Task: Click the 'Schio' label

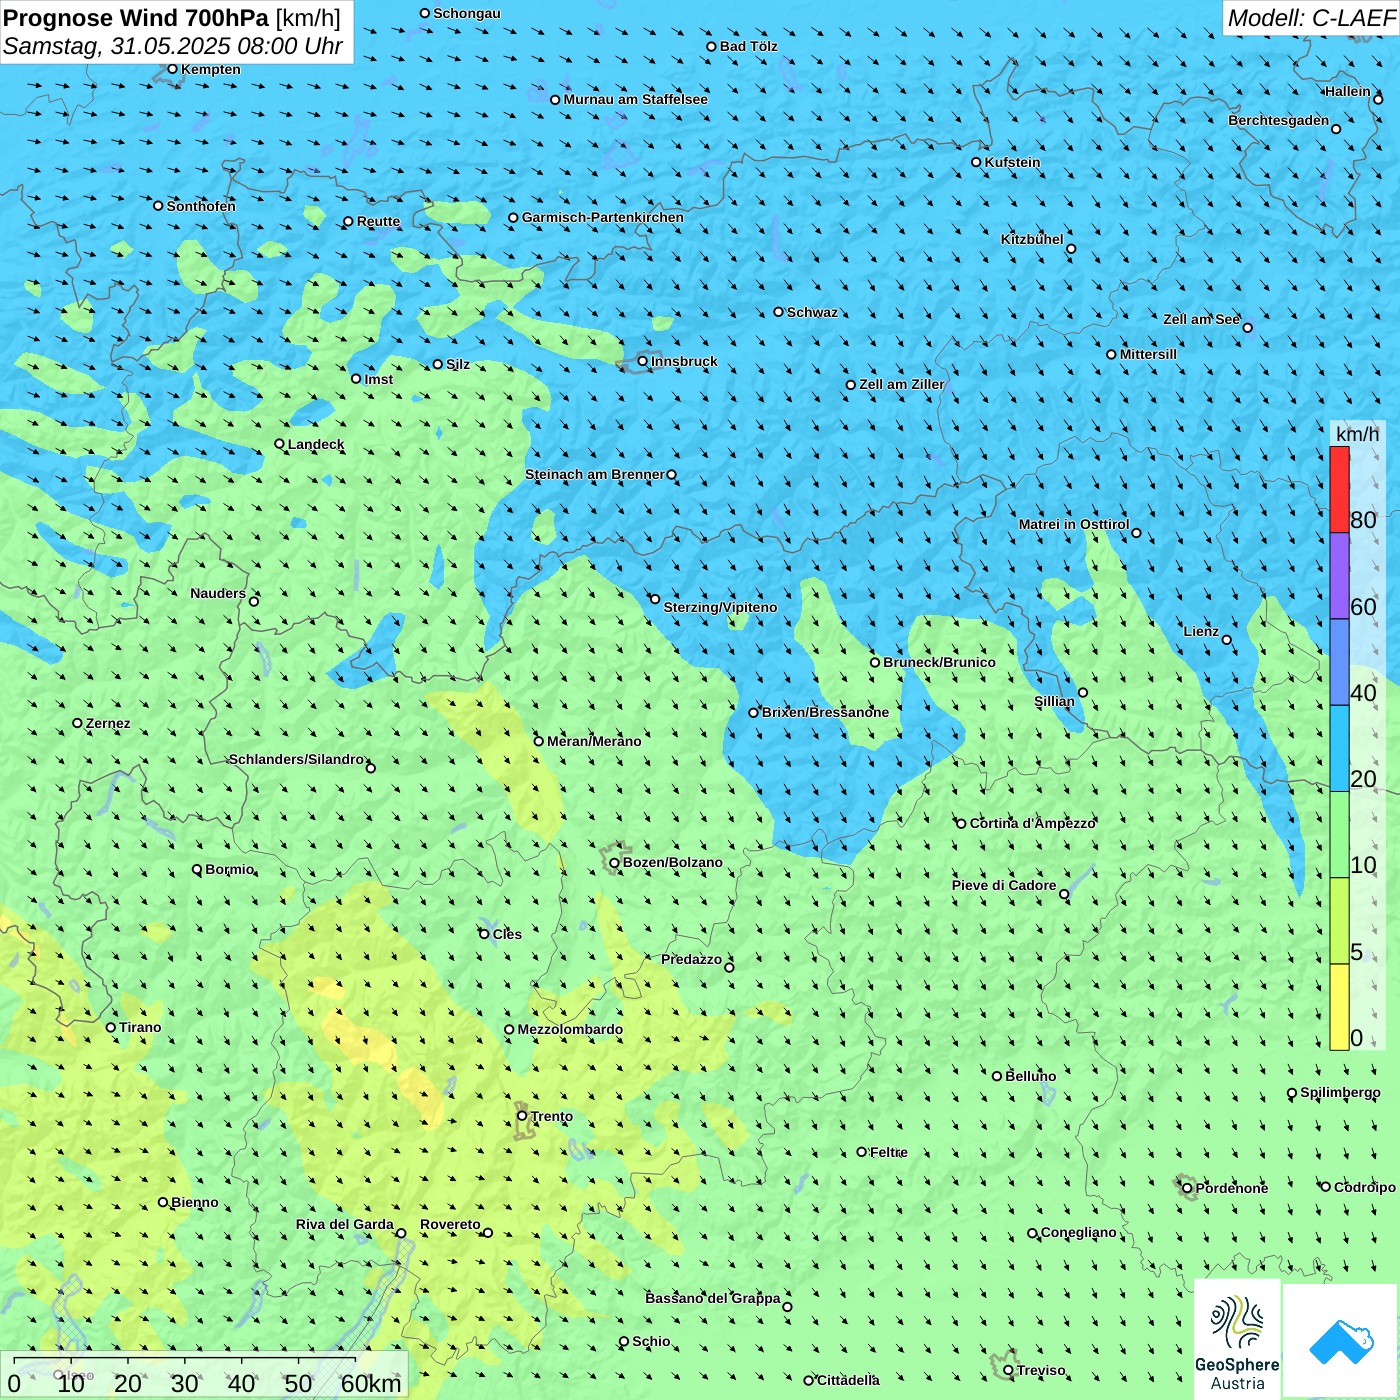Action: coord(651,1341)
